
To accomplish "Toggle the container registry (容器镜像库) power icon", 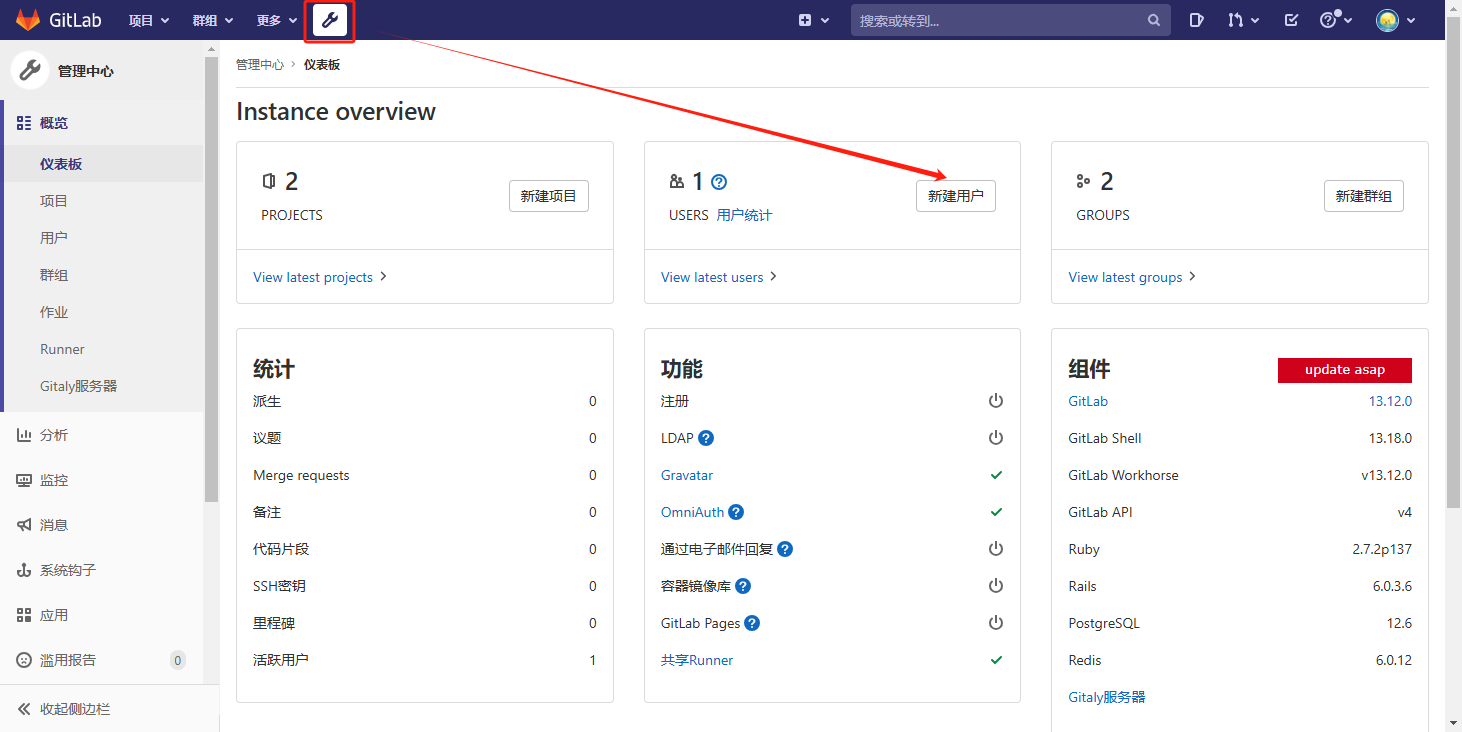I will click(x=995, y=586).
